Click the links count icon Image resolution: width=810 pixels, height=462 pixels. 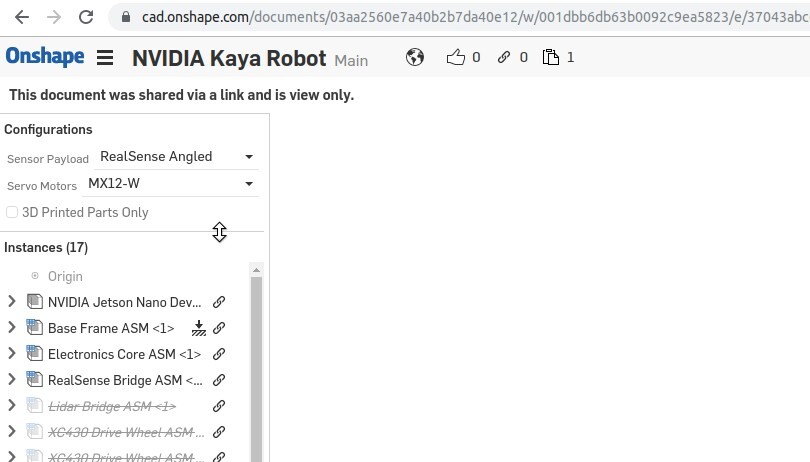pyautogui.click(x=505, y=58)
